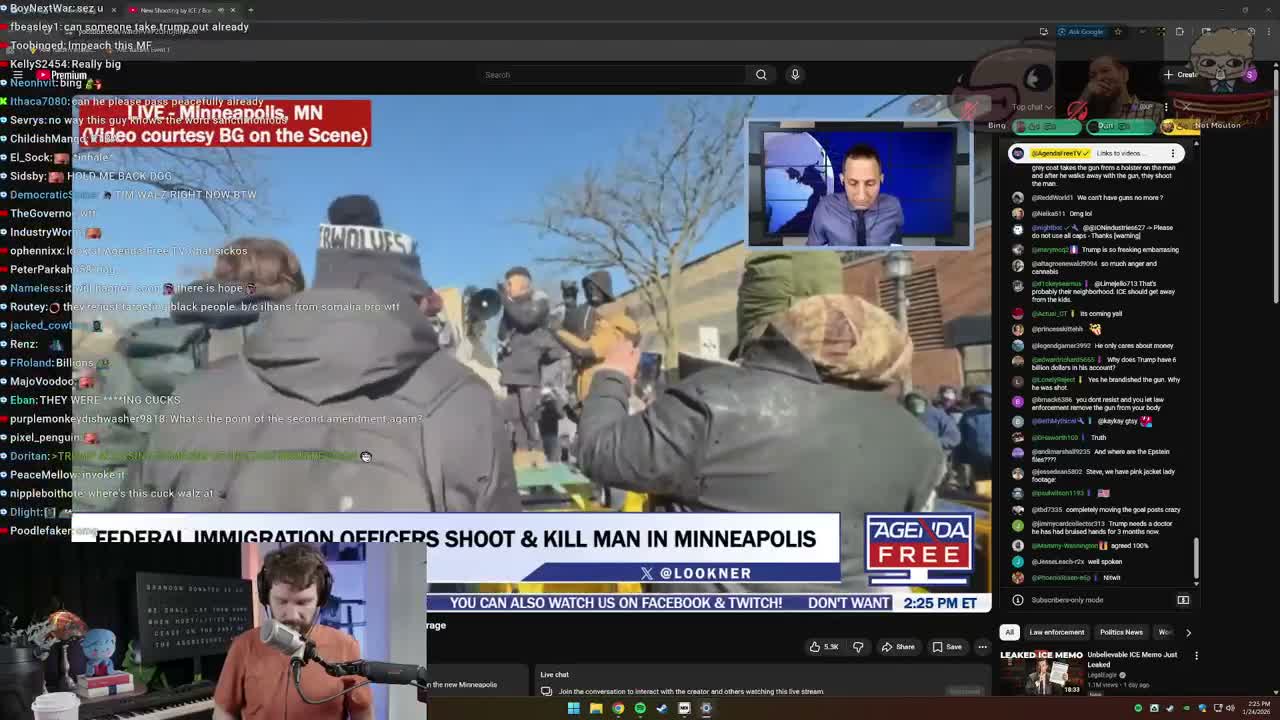Select the Politics News filter chip
1280x720 pixels.
[1121, 632]
